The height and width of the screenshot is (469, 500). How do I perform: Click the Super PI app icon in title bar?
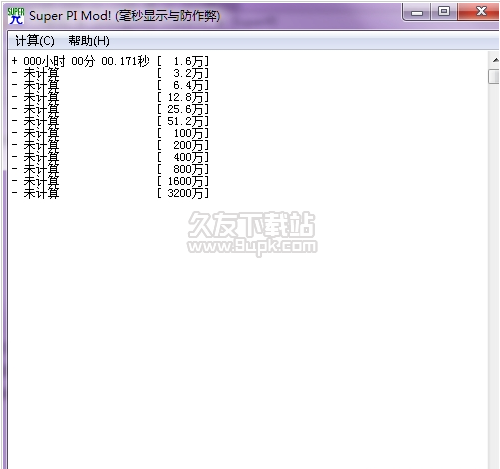click(16, 16)
